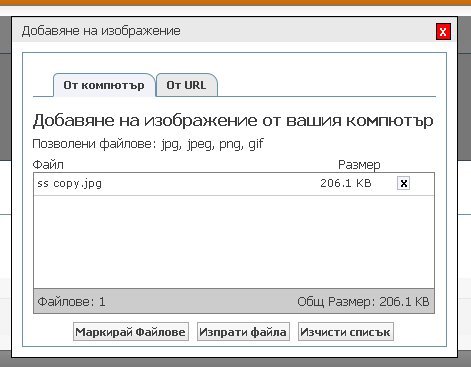The height and width of the screenshot is (367, 471).
Task: Click the Общ Размер: 206.1 KB total
Action: [x=363, y=302]
